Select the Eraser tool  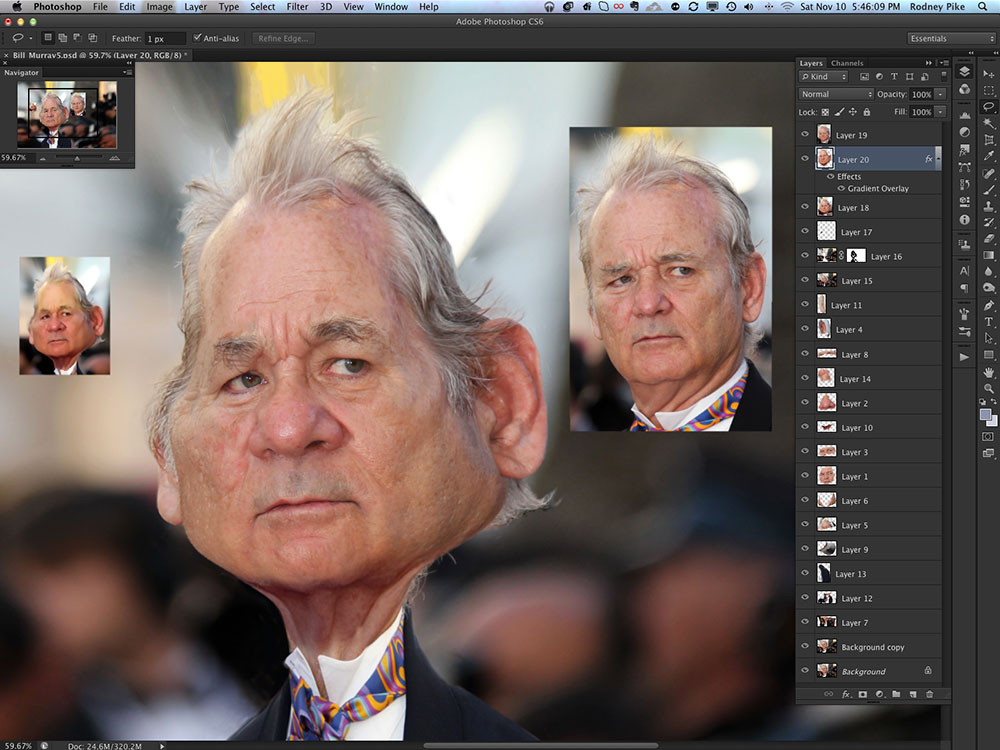tap(989, 239)
